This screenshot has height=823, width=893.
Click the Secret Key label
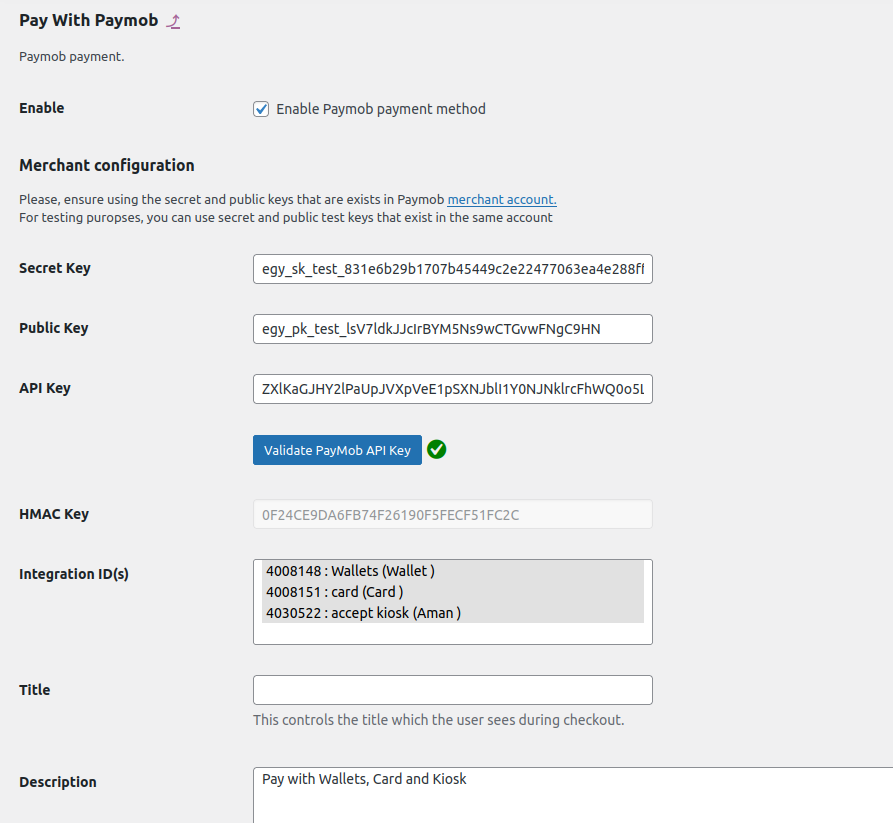(55, 268)
